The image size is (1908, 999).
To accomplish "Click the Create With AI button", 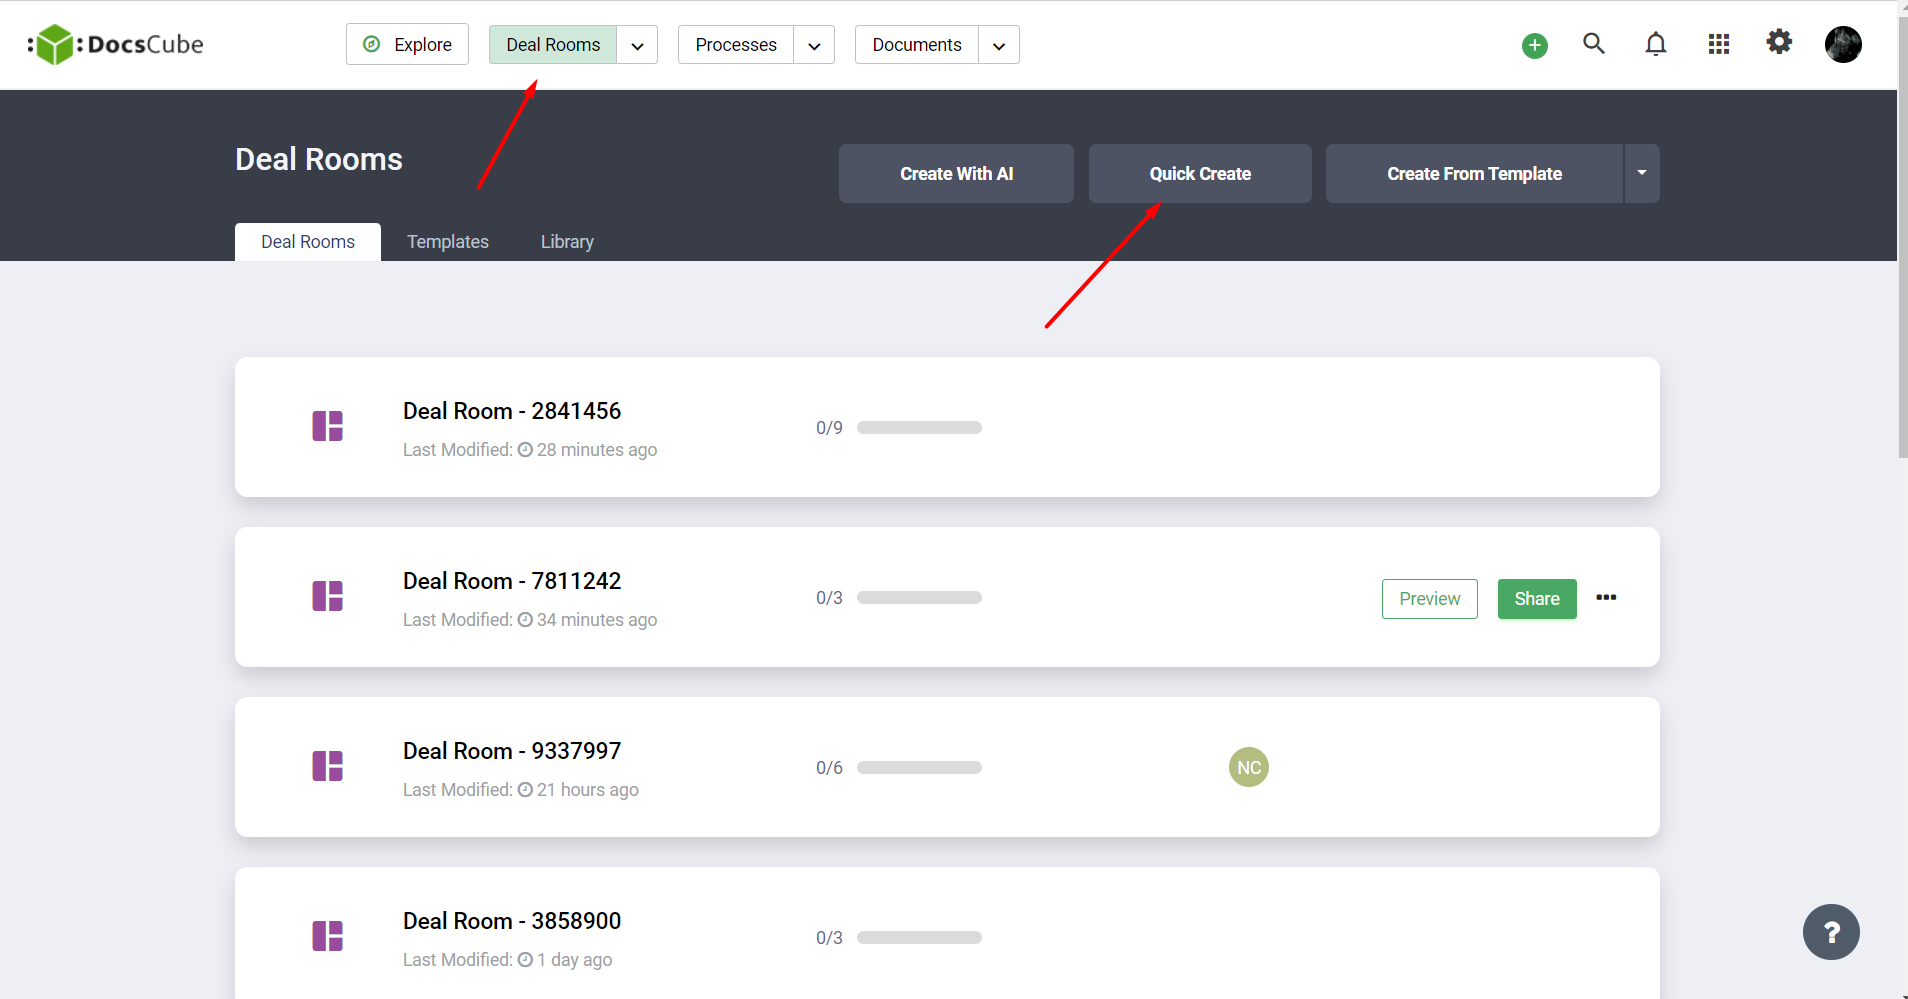I will [x=956, y=174].
